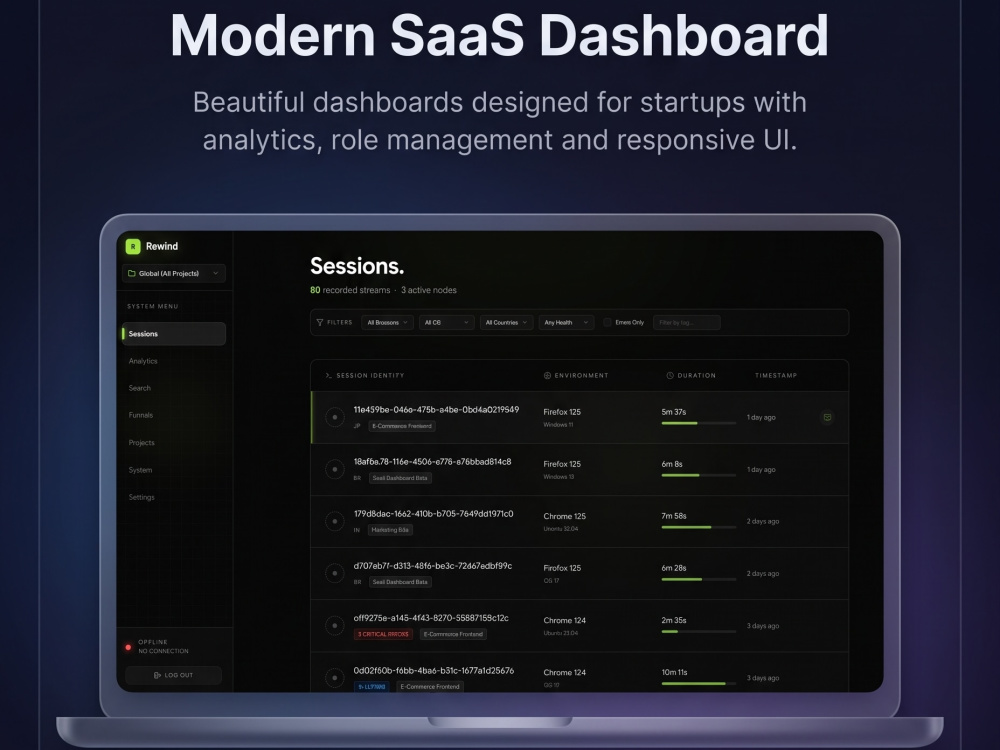Open Settings in the sidebar menu
The height and width of the screenshot is (750, 1000).
coord(142,497)
